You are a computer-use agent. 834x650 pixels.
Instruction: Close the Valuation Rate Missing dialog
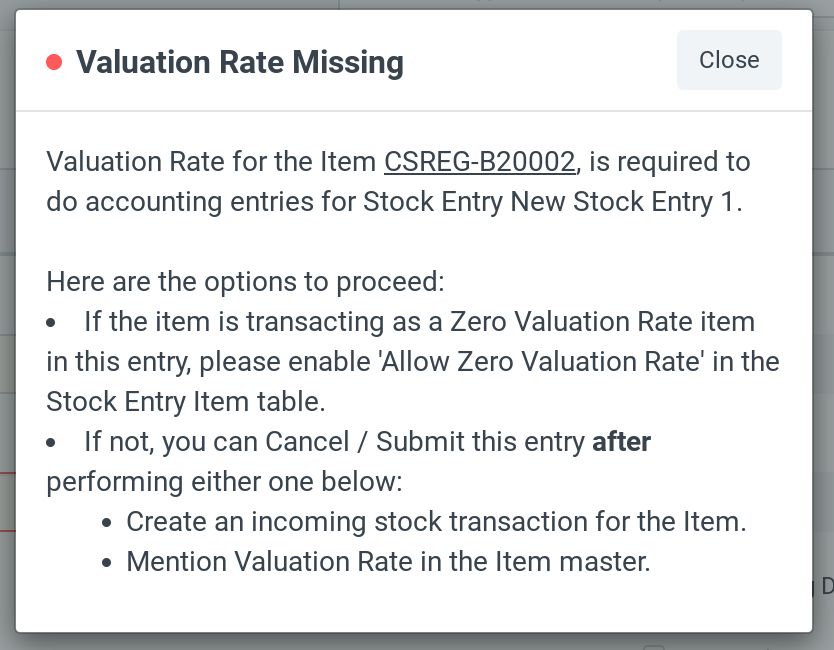[x=729, y=60]
